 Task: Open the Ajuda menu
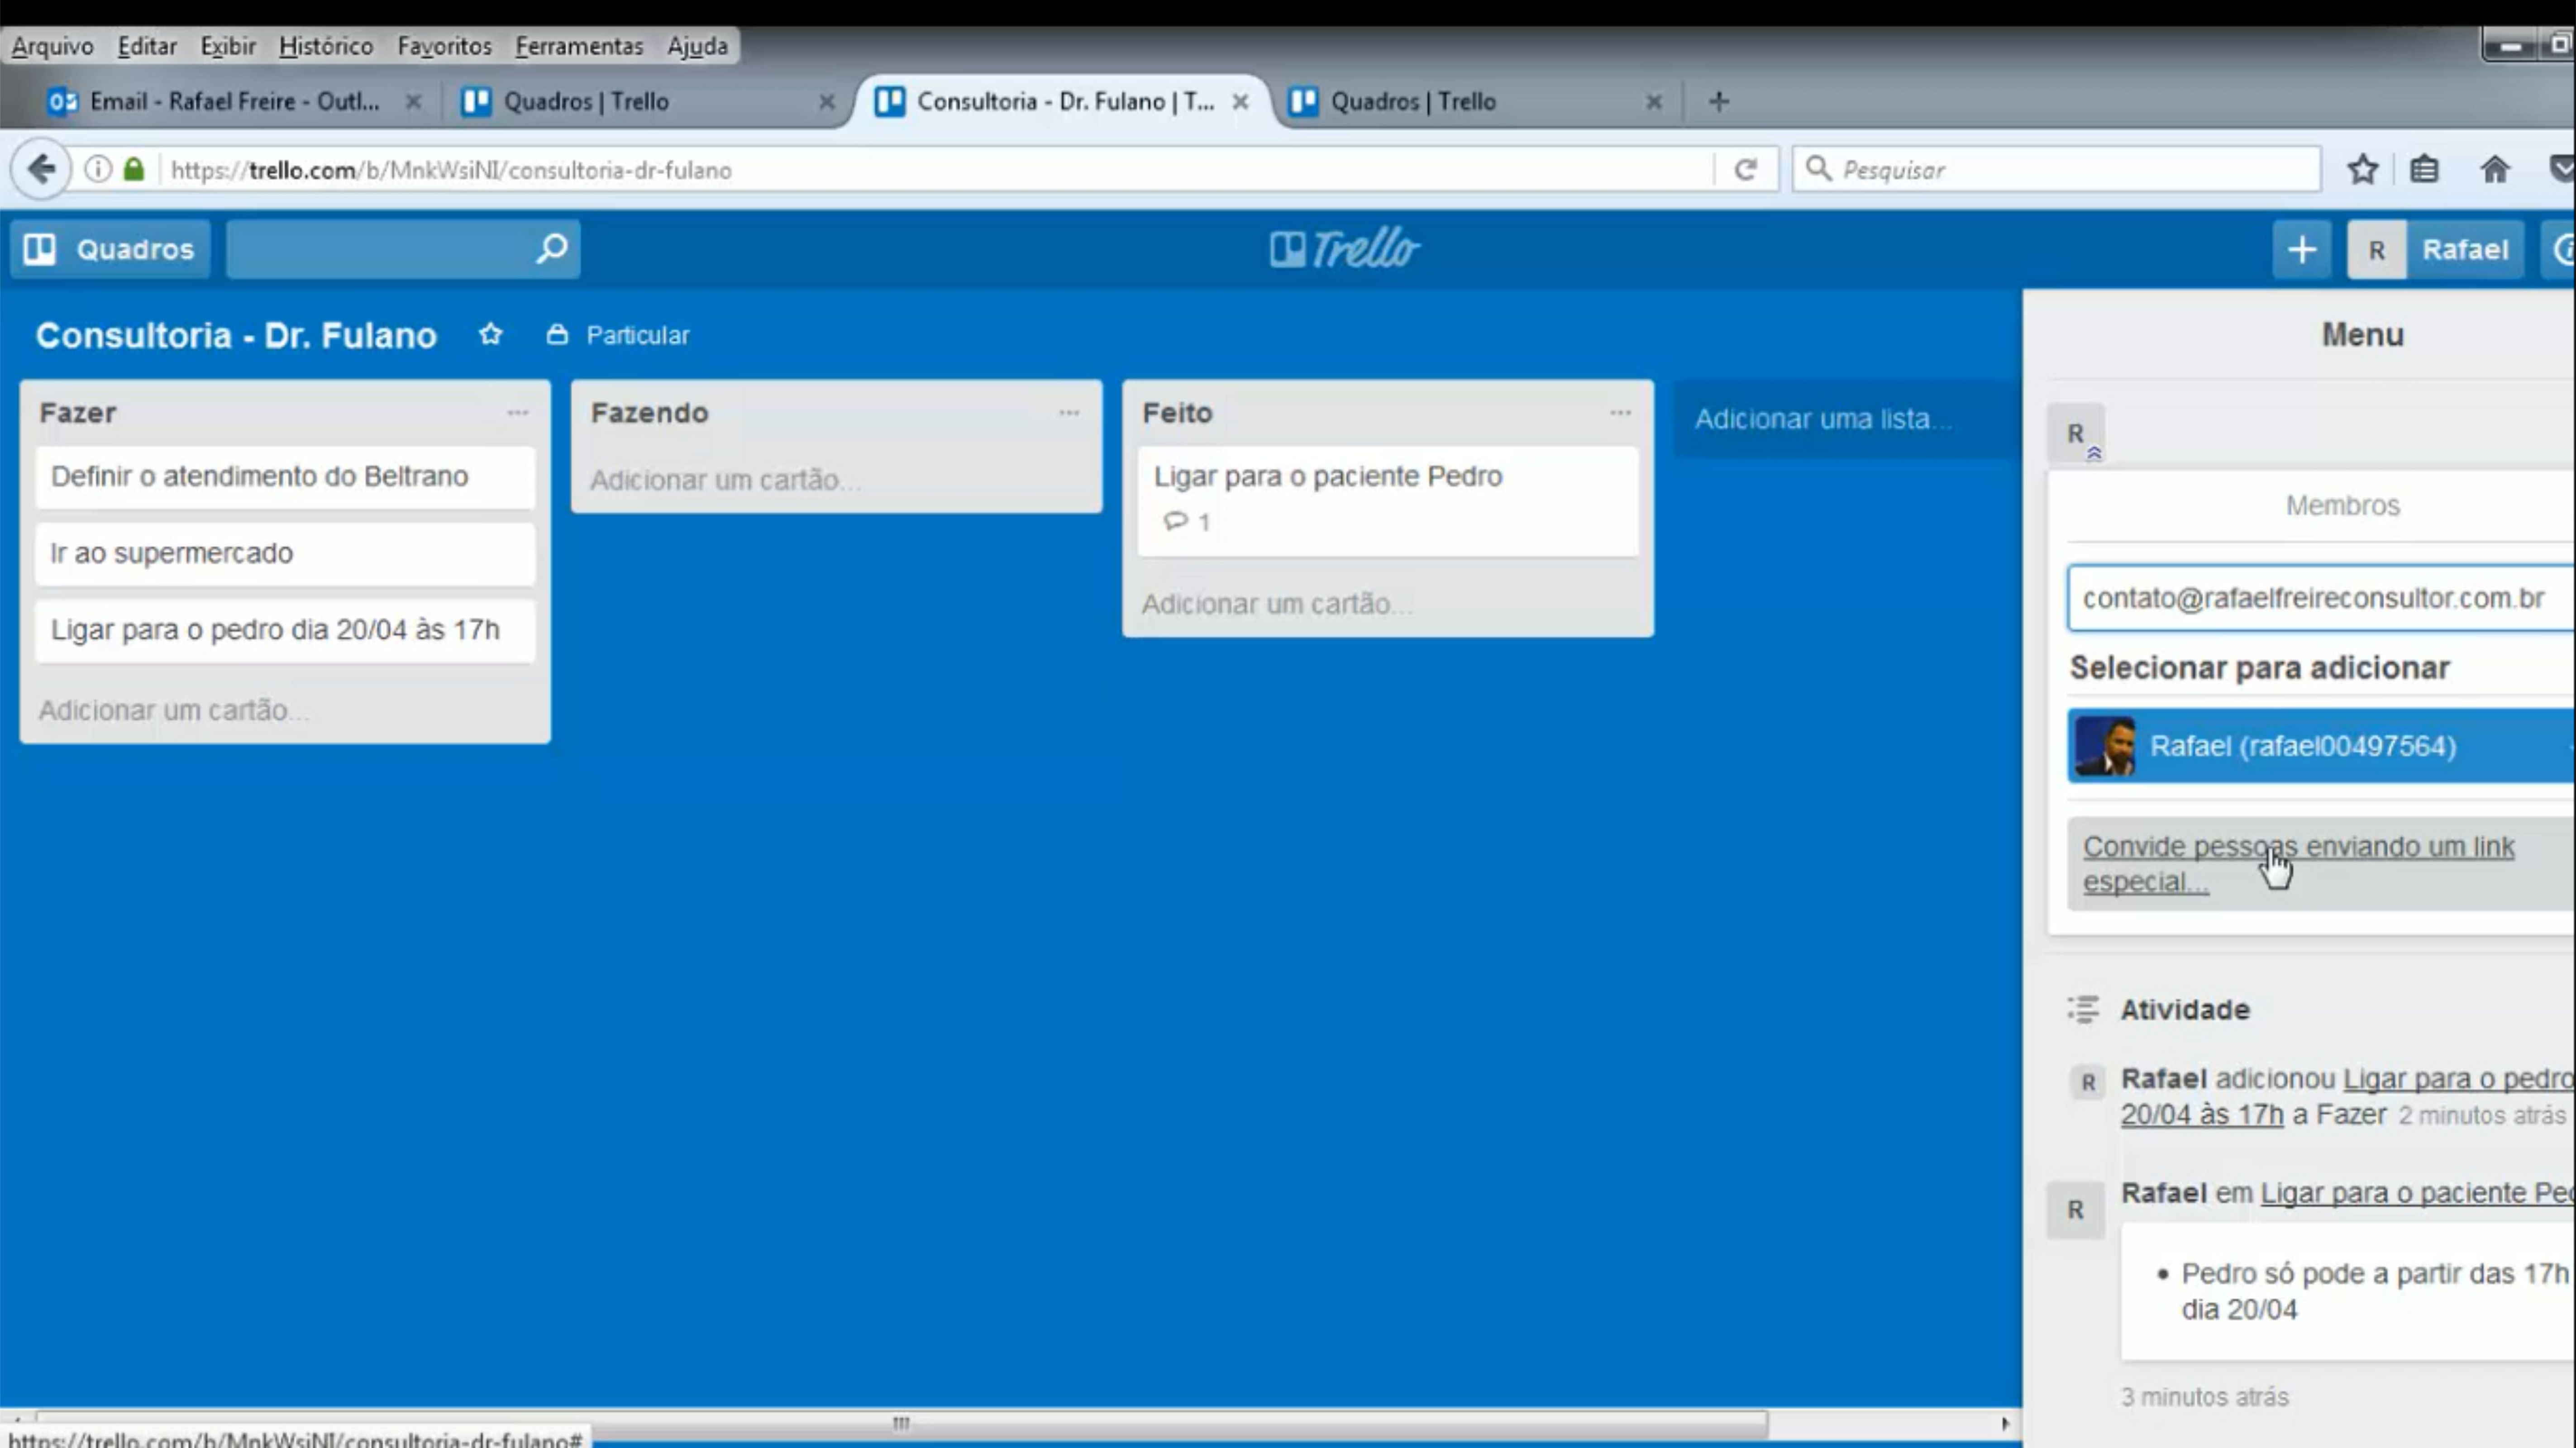[698, 46]
